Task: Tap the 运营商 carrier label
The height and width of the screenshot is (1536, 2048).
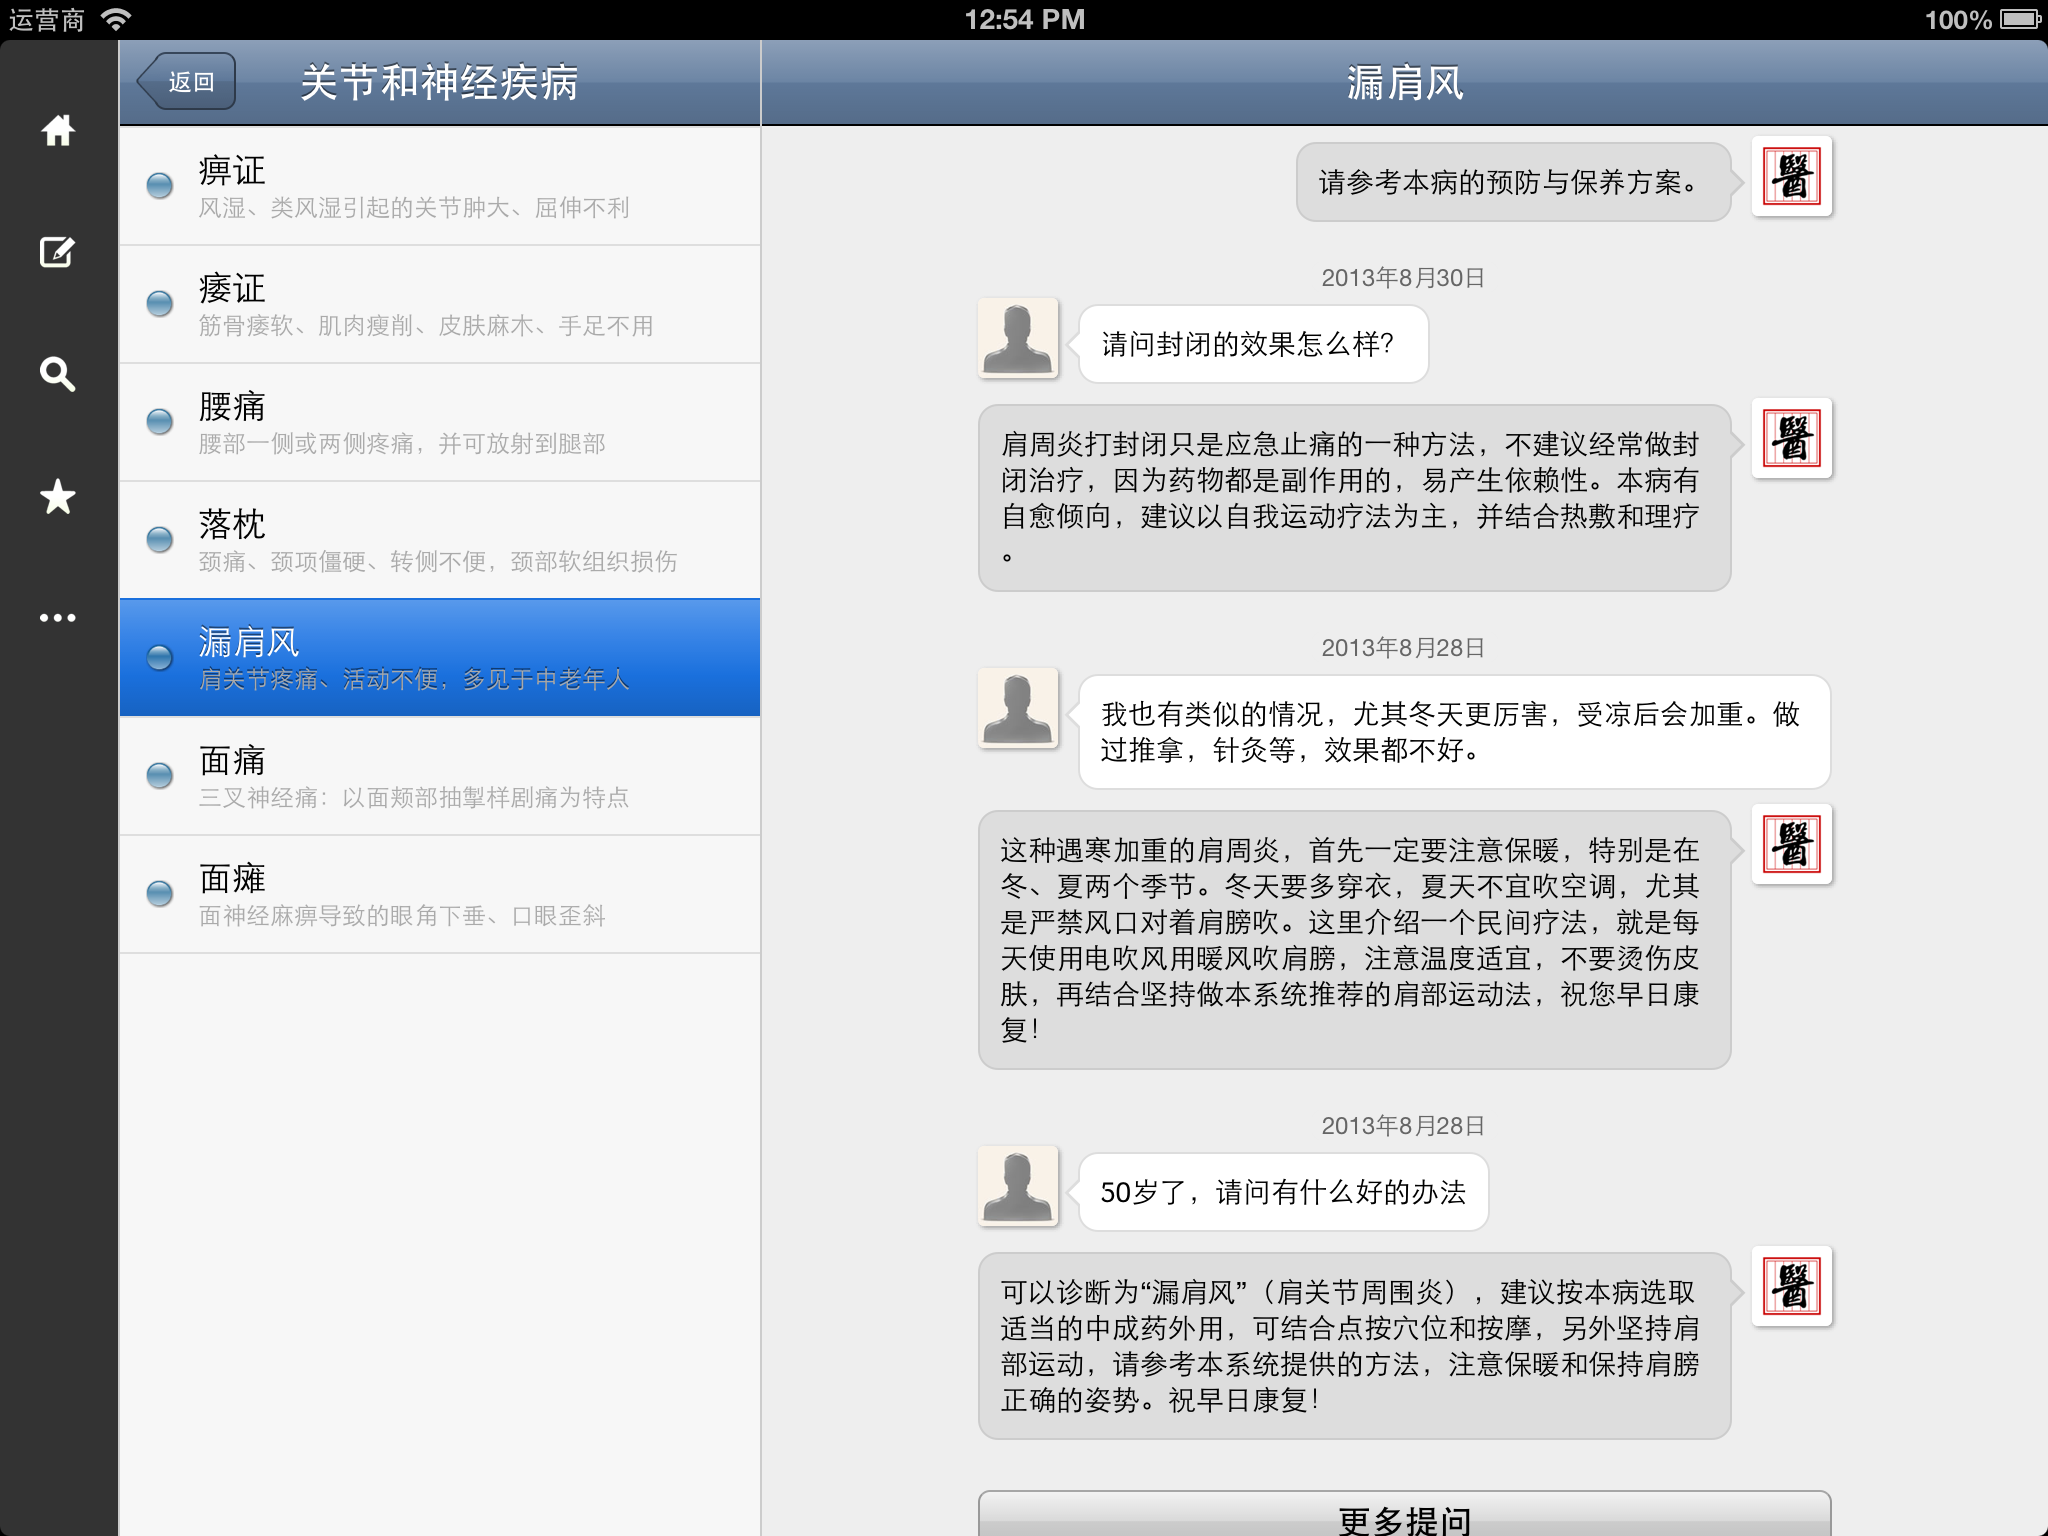Action: pyautogui.click(x=46, y=19)
